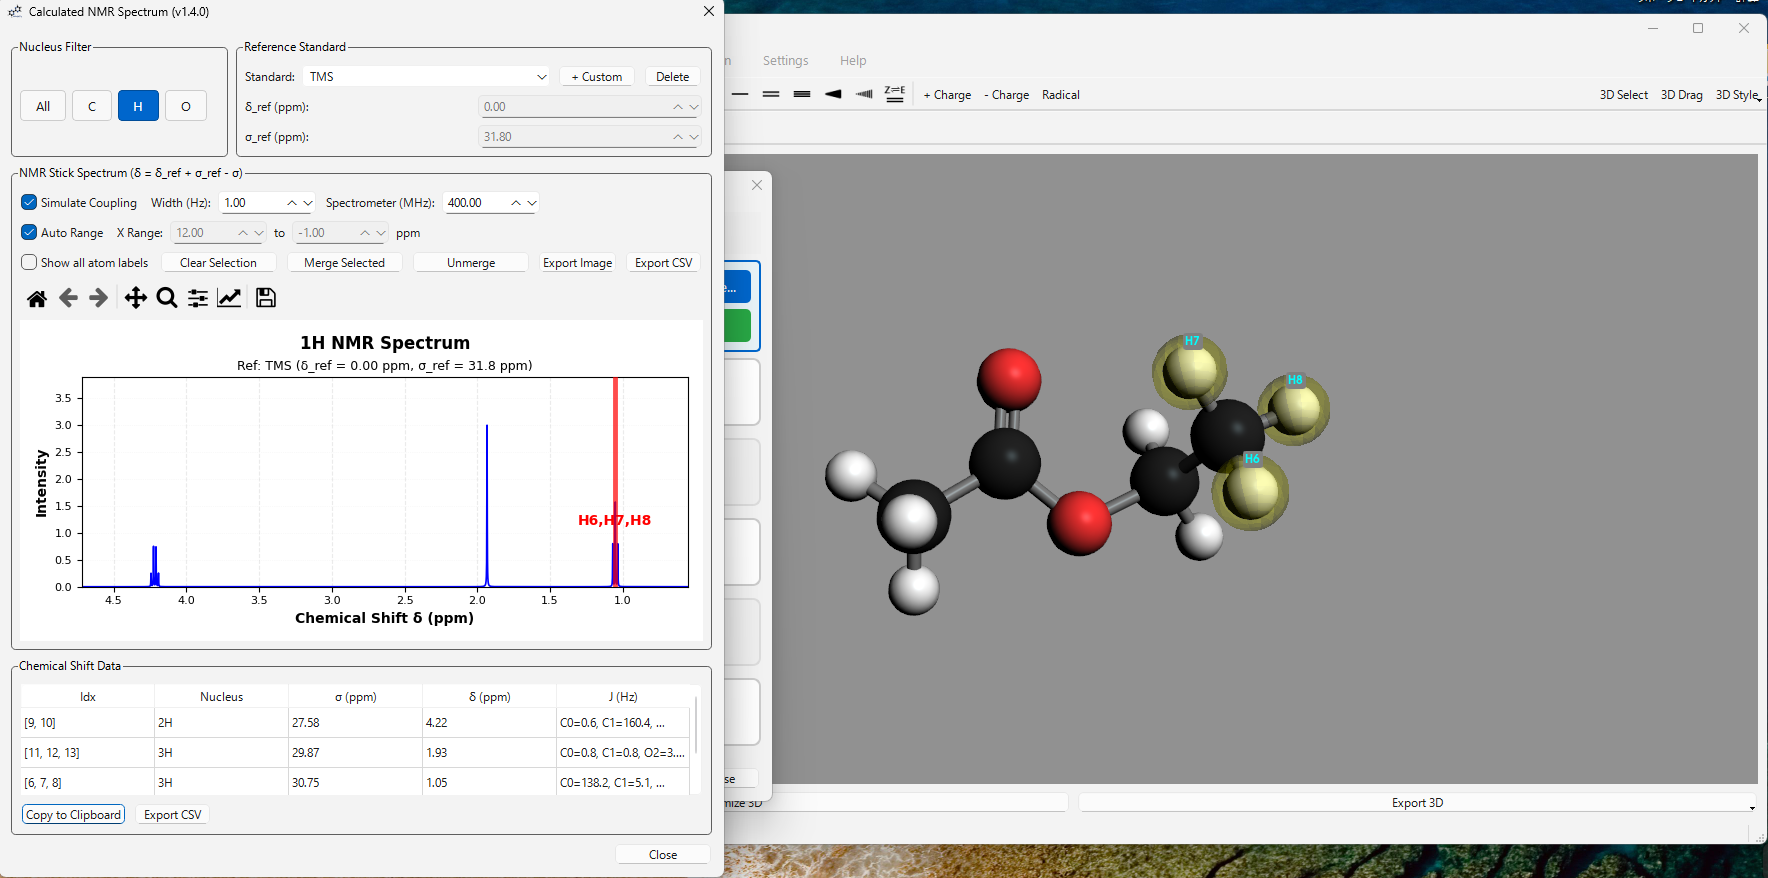This screenshot has height=878, width=1768.
Task: Activate Zoom to rectangle tool
Action: click(167, 298)
